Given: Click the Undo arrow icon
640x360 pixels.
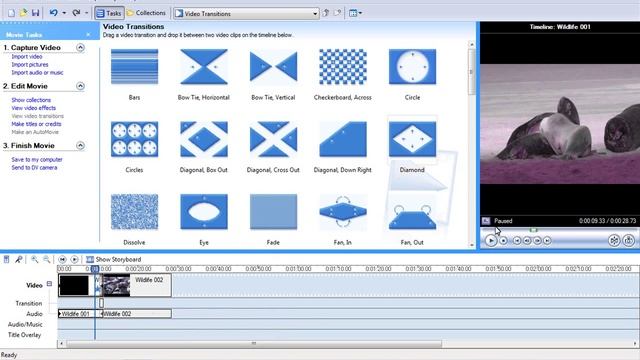Looking at the screenshot, I should point(53,13).
